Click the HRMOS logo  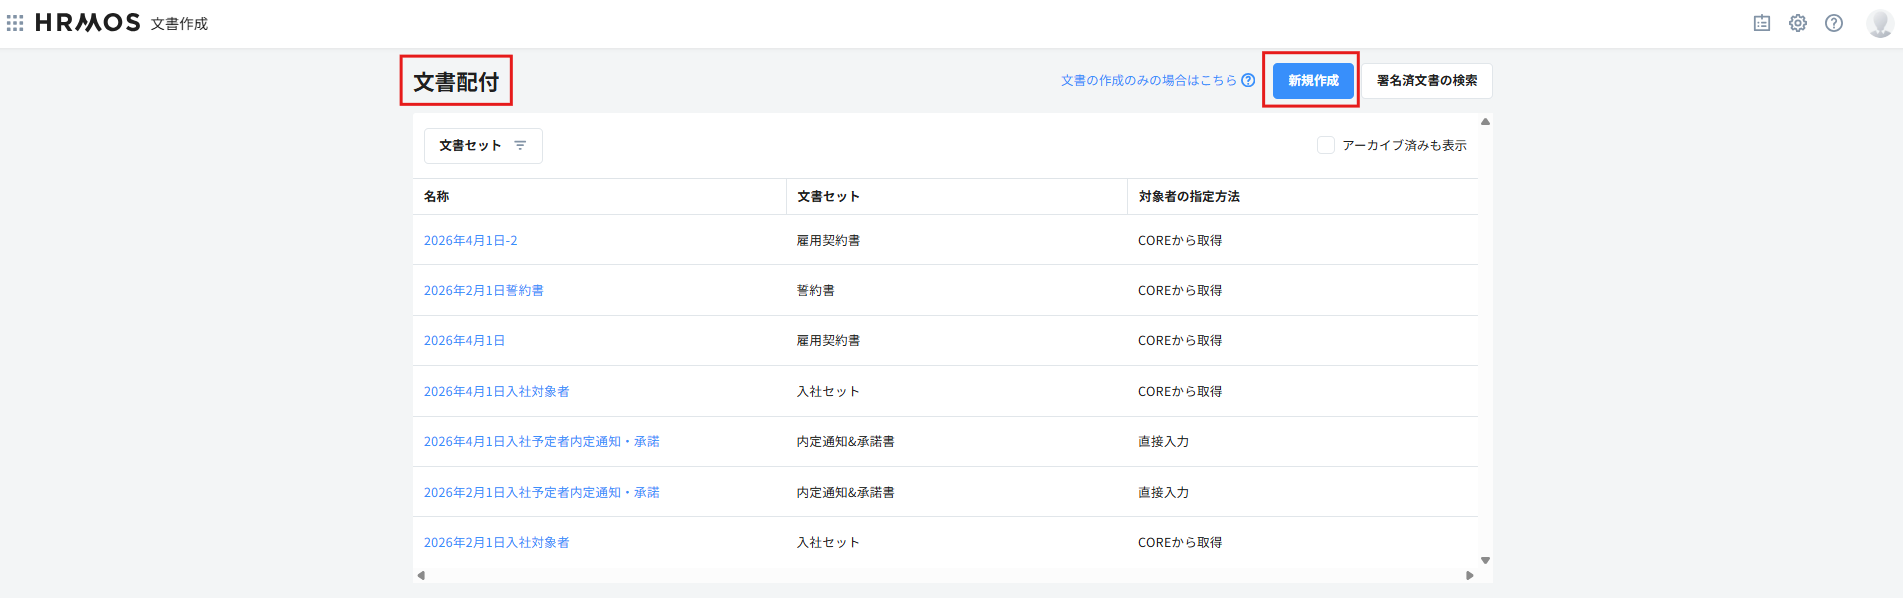click(x=88, y=23)
